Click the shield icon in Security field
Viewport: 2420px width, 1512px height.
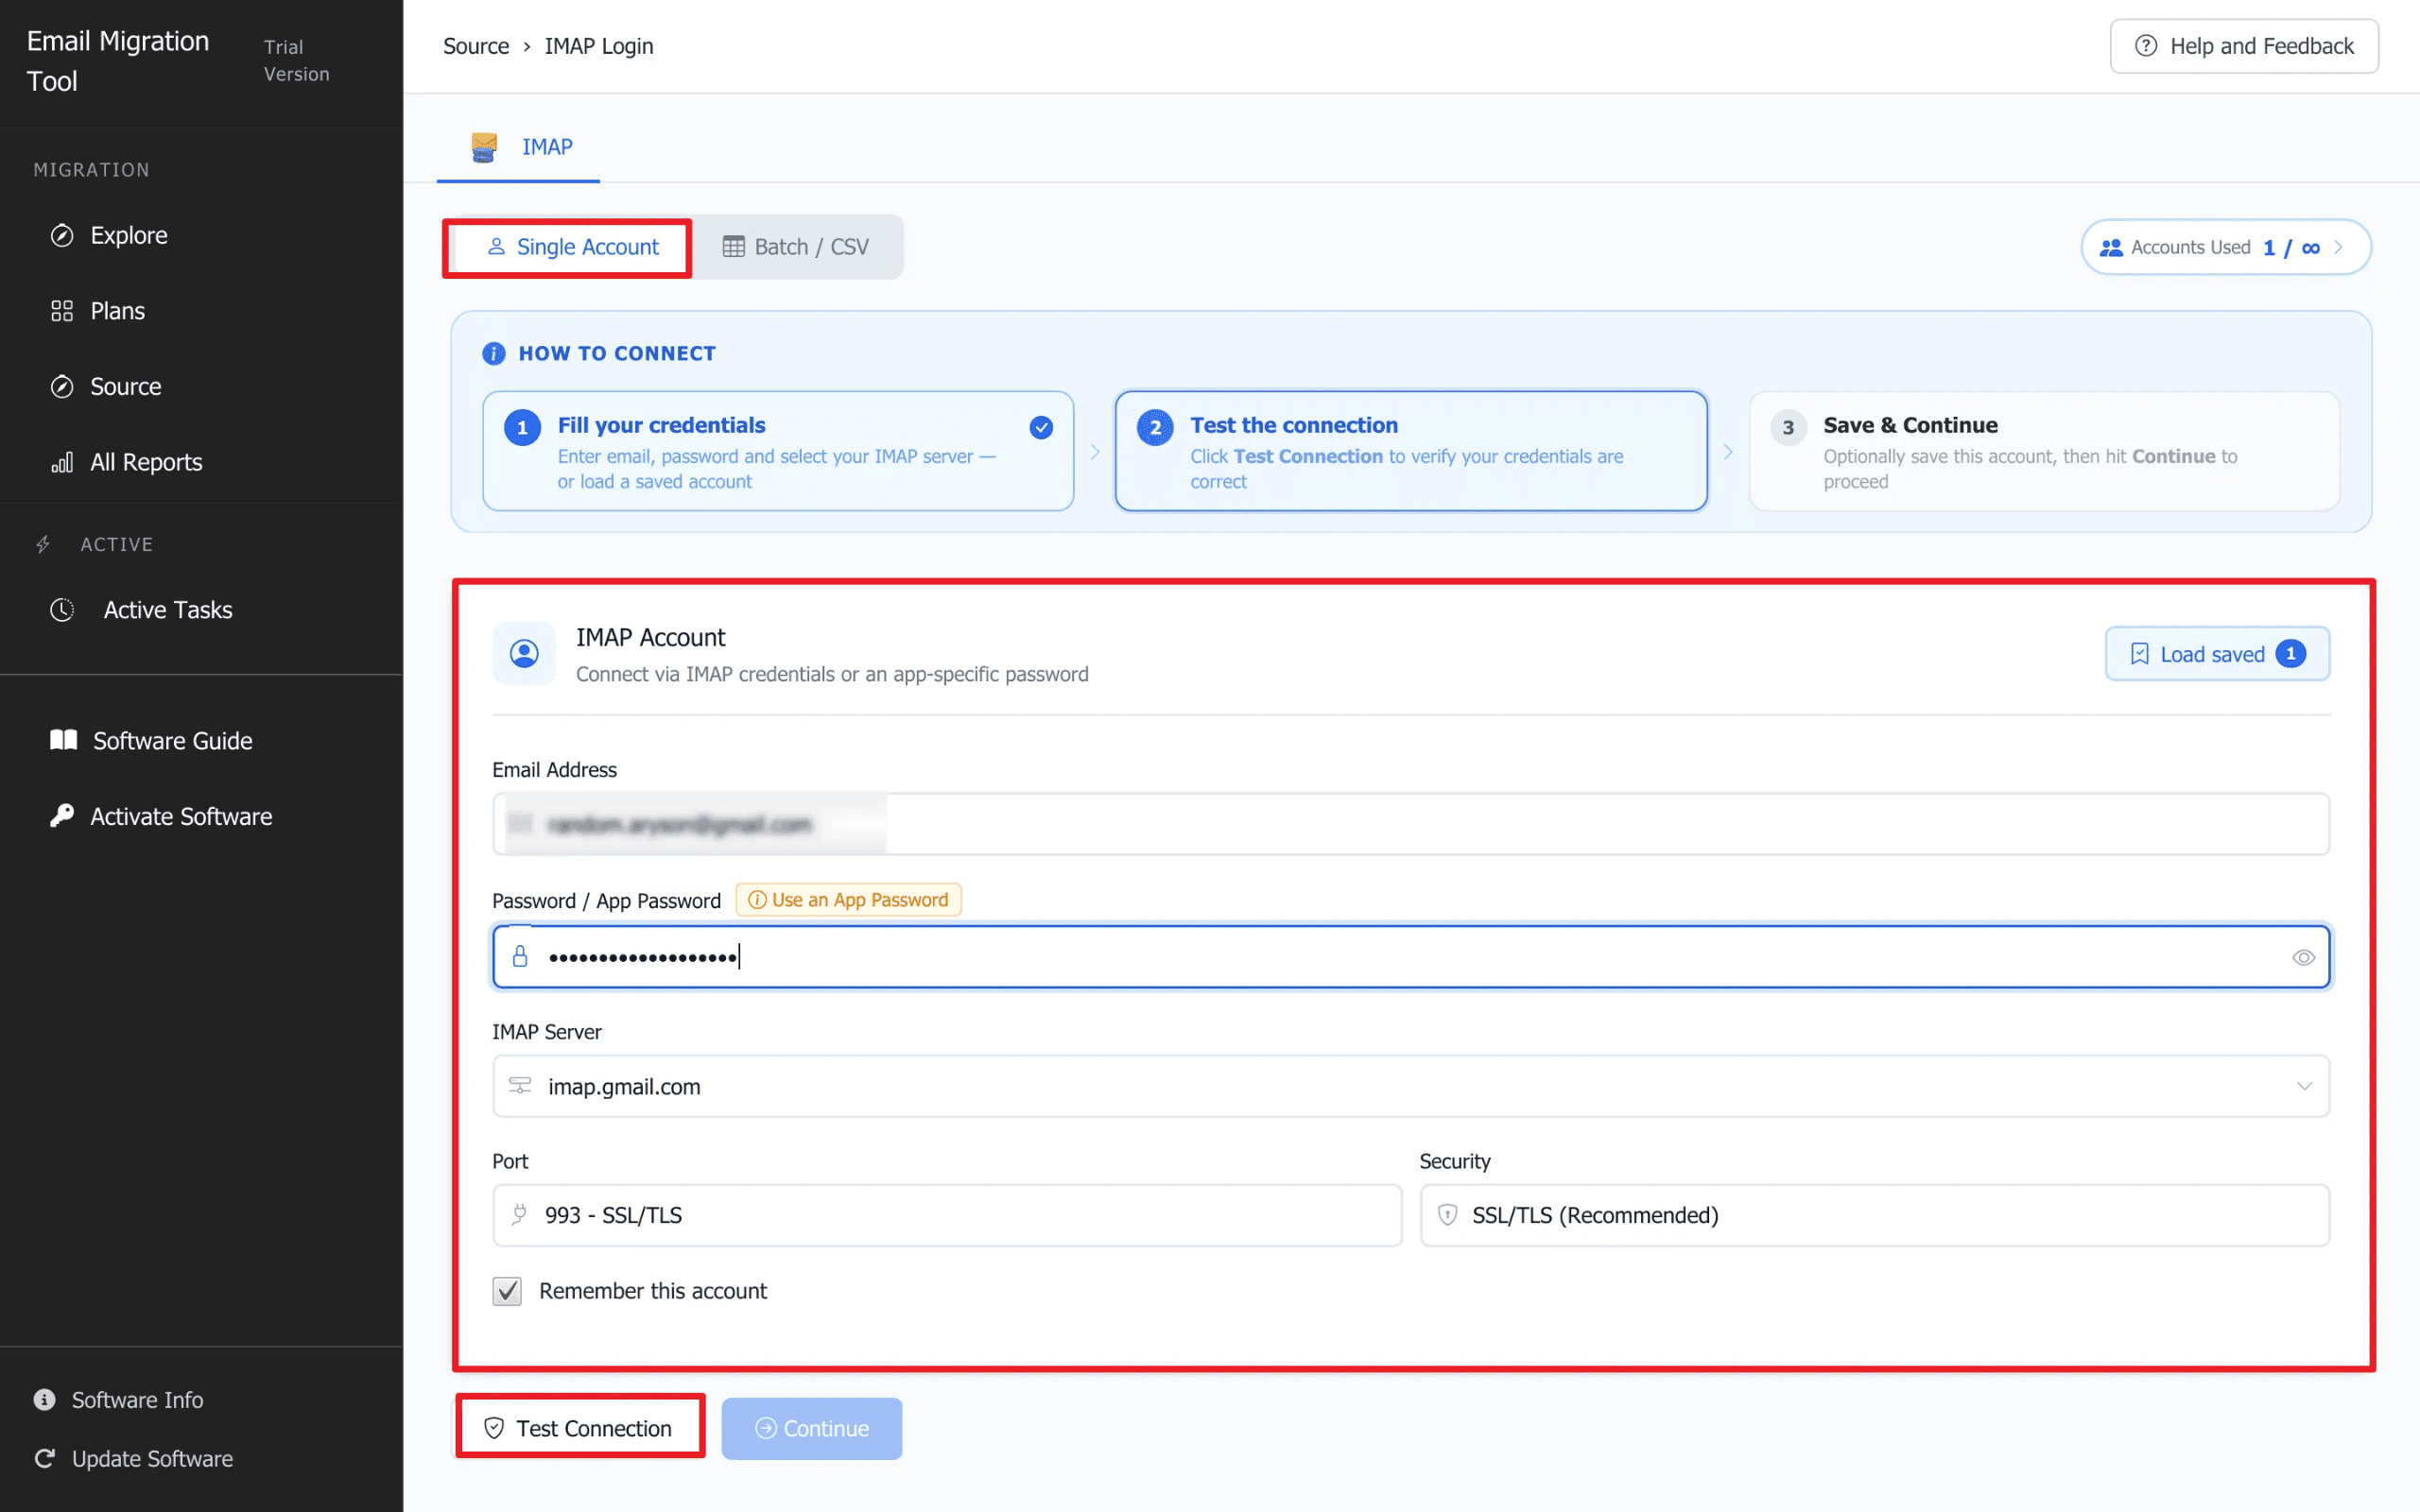(x=1447, y=1215)
